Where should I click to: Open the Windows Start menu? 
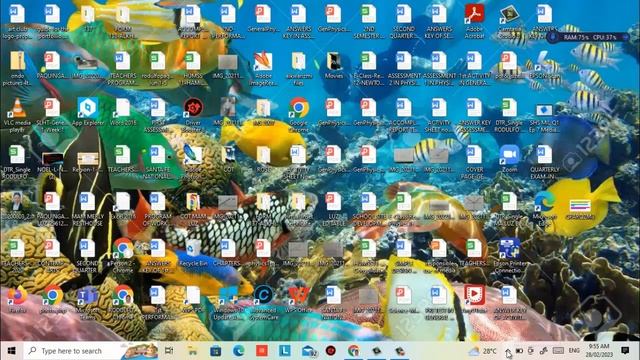11,351
